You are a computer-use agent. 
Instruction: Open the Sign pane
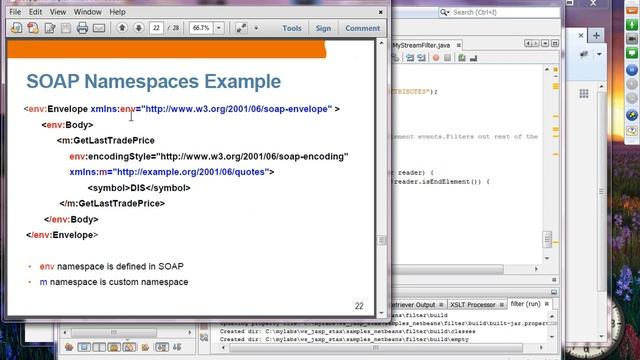pyautogui.click(x=323, y=28)
